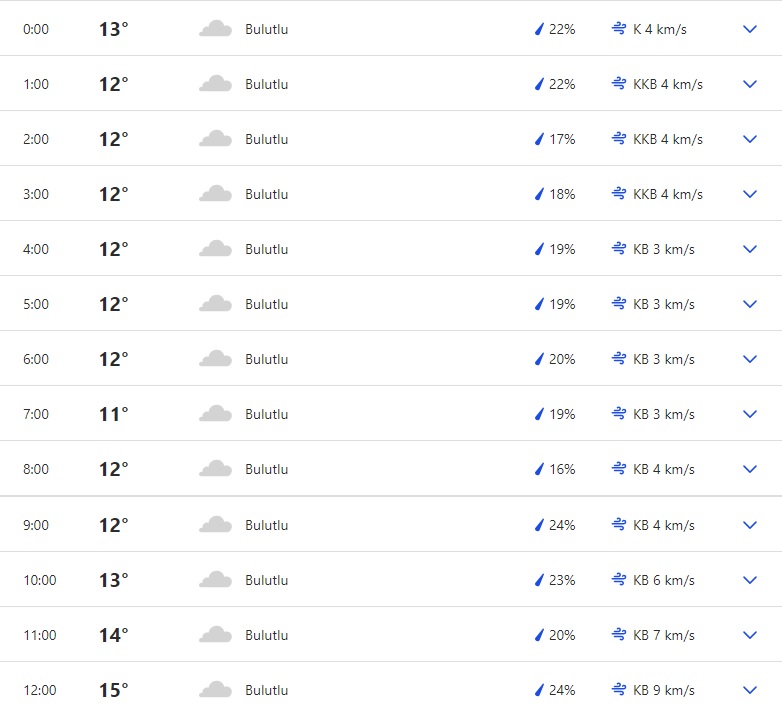
Task: Expand the 0:00 hourly forecast details
Action: pyautogui.click(x=750, y=29)
